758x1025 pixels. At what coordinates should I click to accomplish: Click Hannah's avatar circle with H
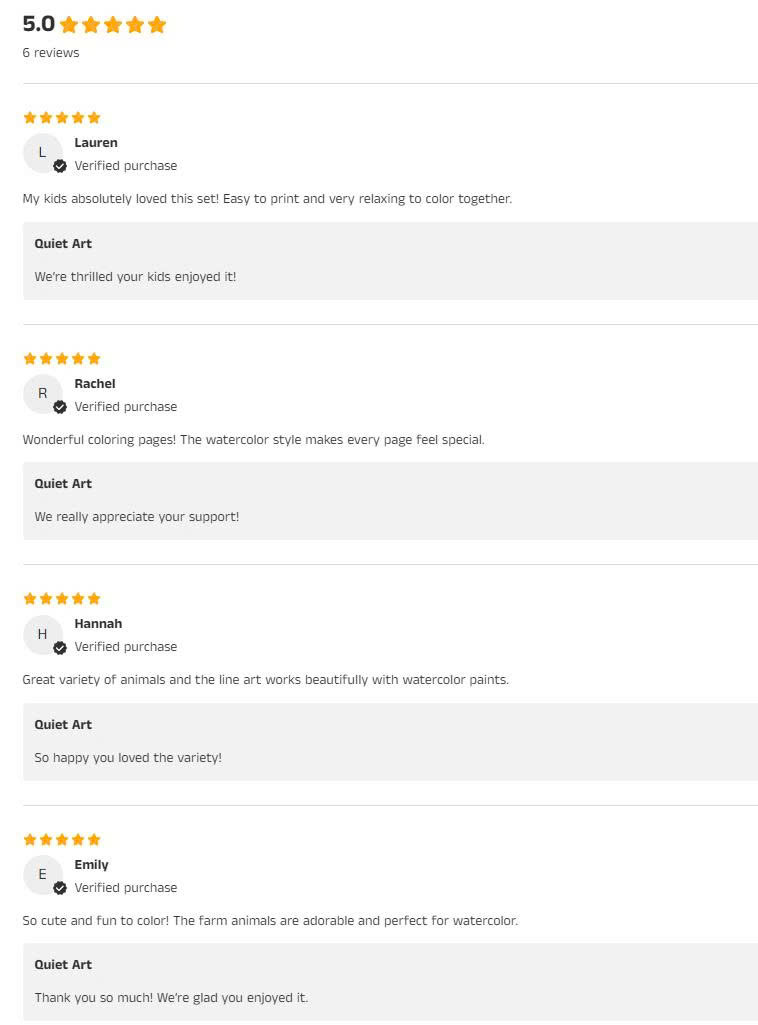click(x=41, y=634)
